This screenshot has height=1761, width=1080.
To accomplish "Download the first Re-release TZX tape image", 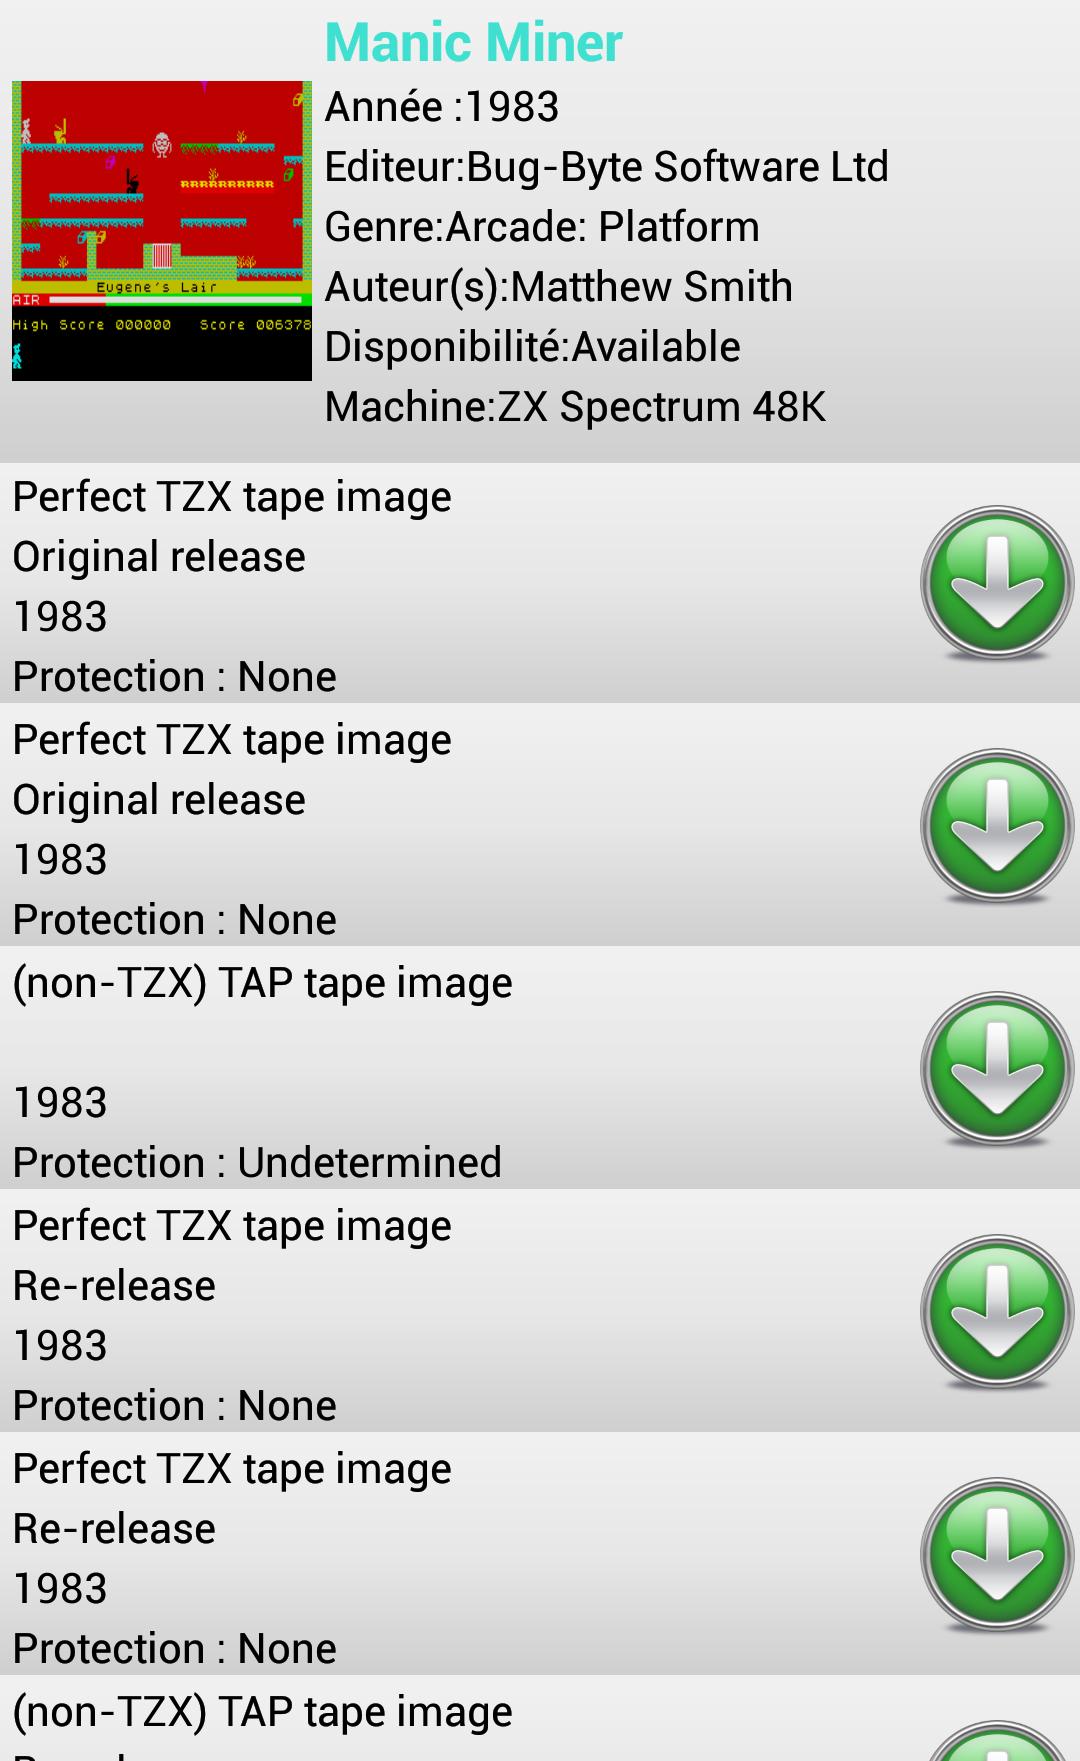I will 996,1312.
